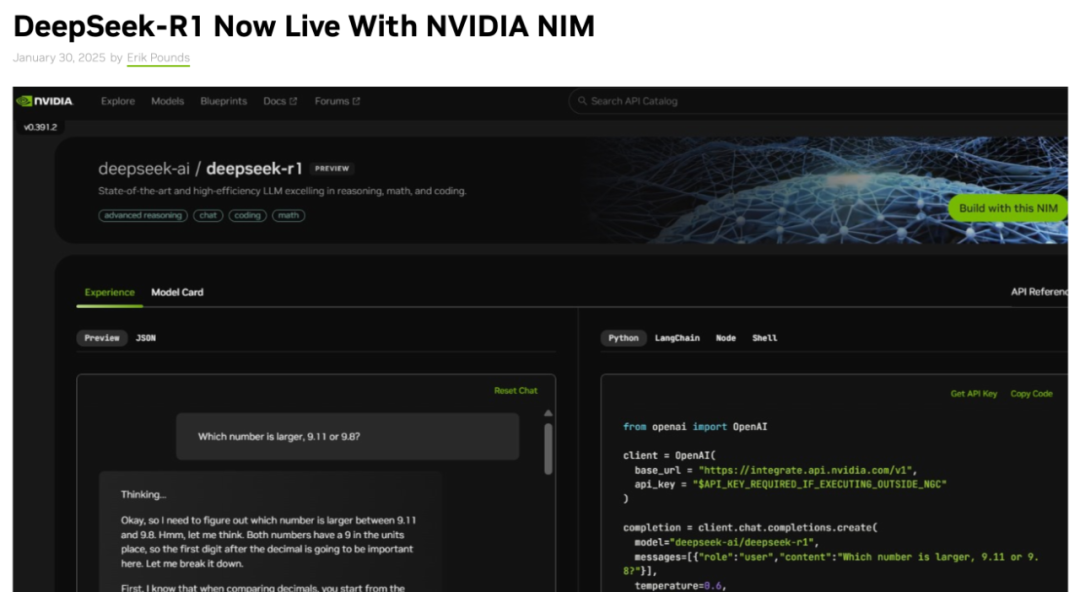1080x592 pixels.
Task: Switch to the Experience tab
Action: (x=110, y=292)
